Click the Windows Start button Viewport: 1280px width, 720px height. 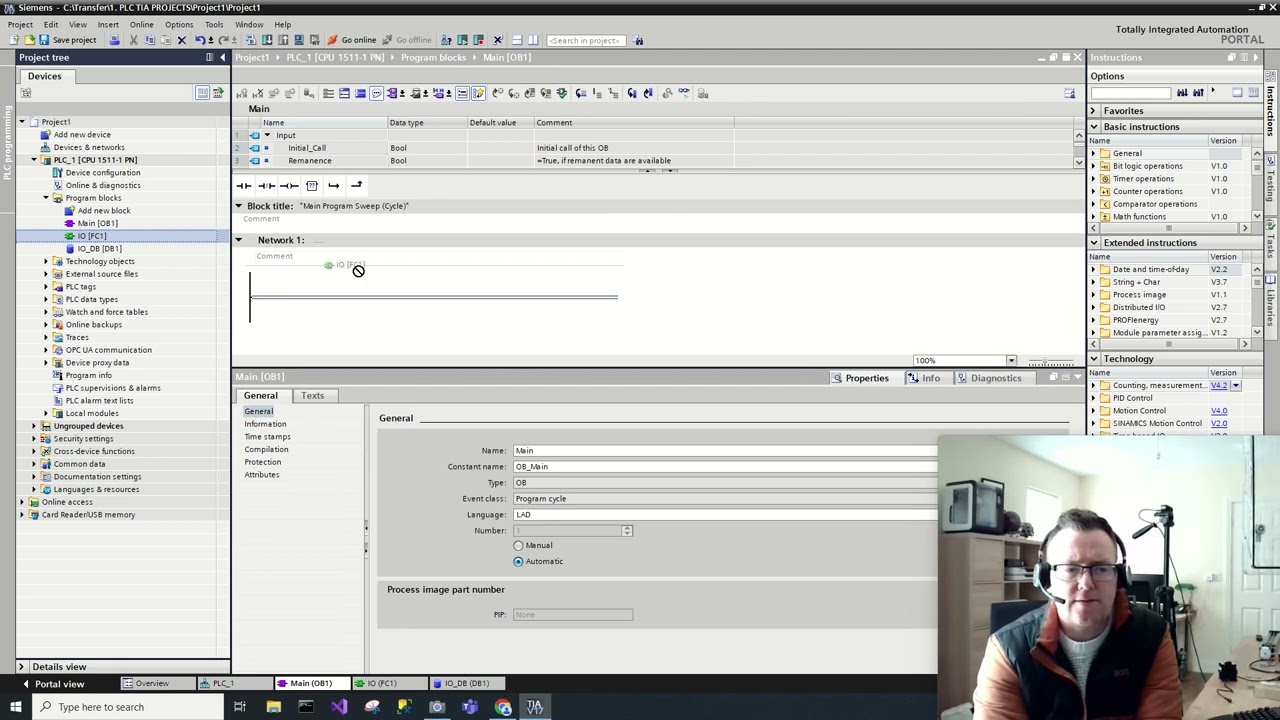click(x=15, y=707)
